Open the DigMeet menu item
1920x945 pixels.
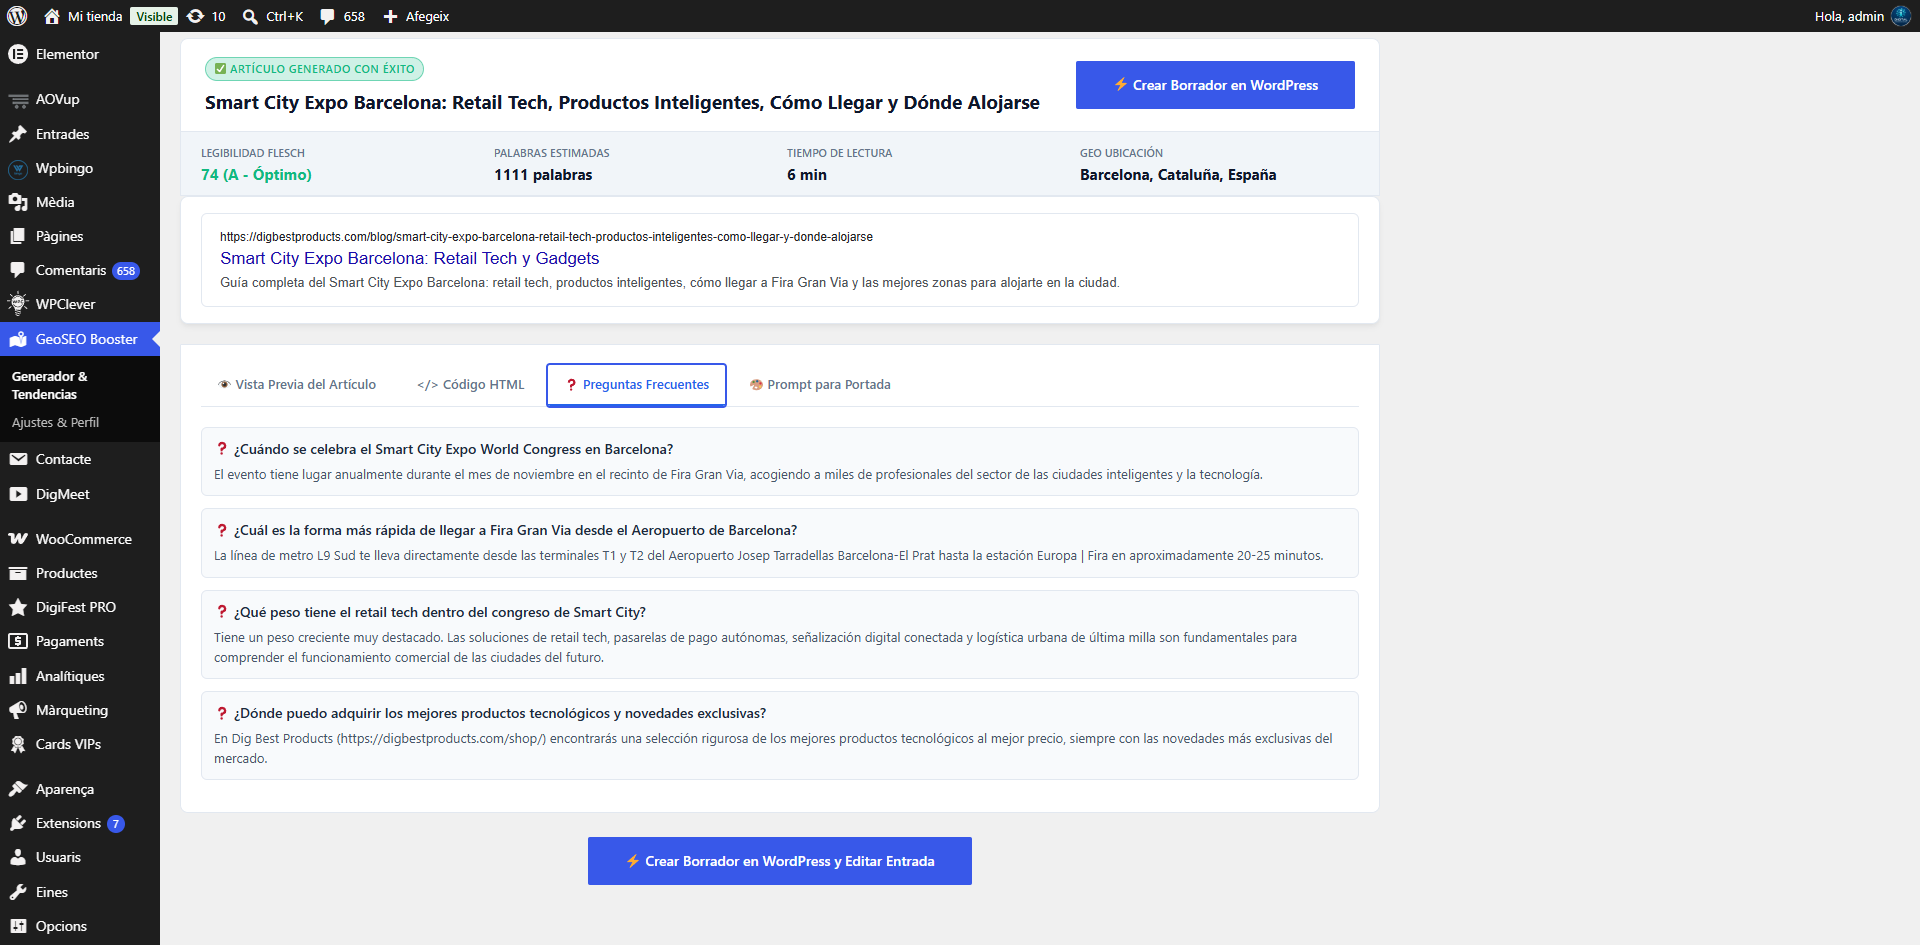tap(80, 494)
